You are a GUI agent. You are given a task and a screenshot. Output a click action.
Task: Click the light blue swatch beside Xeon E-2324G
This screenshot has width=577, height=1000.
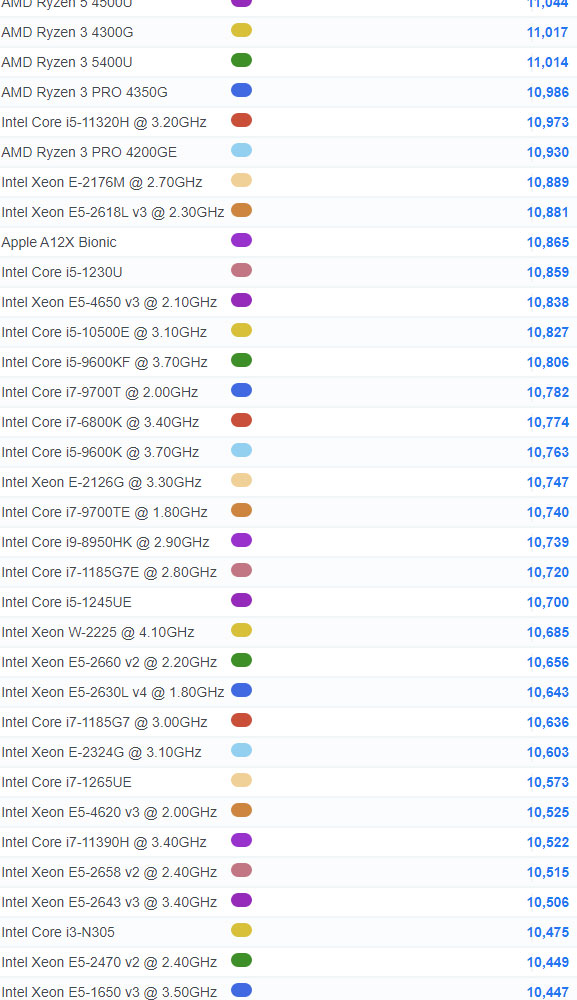pyautogui.click(x=241, y=750)
